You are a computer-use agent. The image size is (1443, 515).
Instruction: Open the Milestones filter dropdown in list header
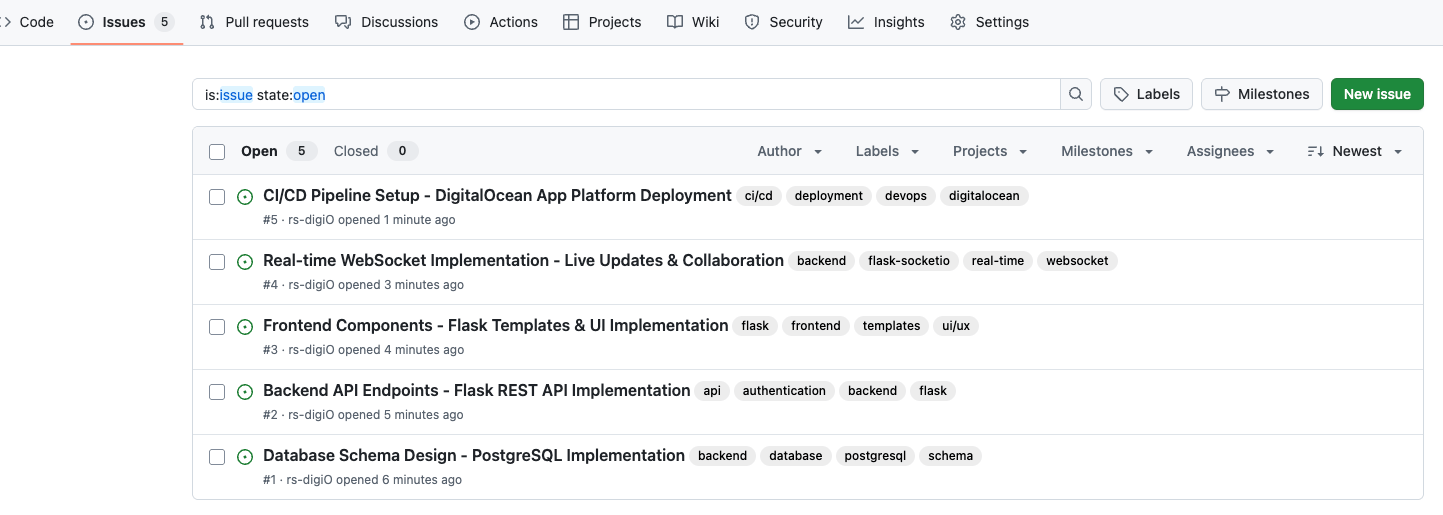1107,151
